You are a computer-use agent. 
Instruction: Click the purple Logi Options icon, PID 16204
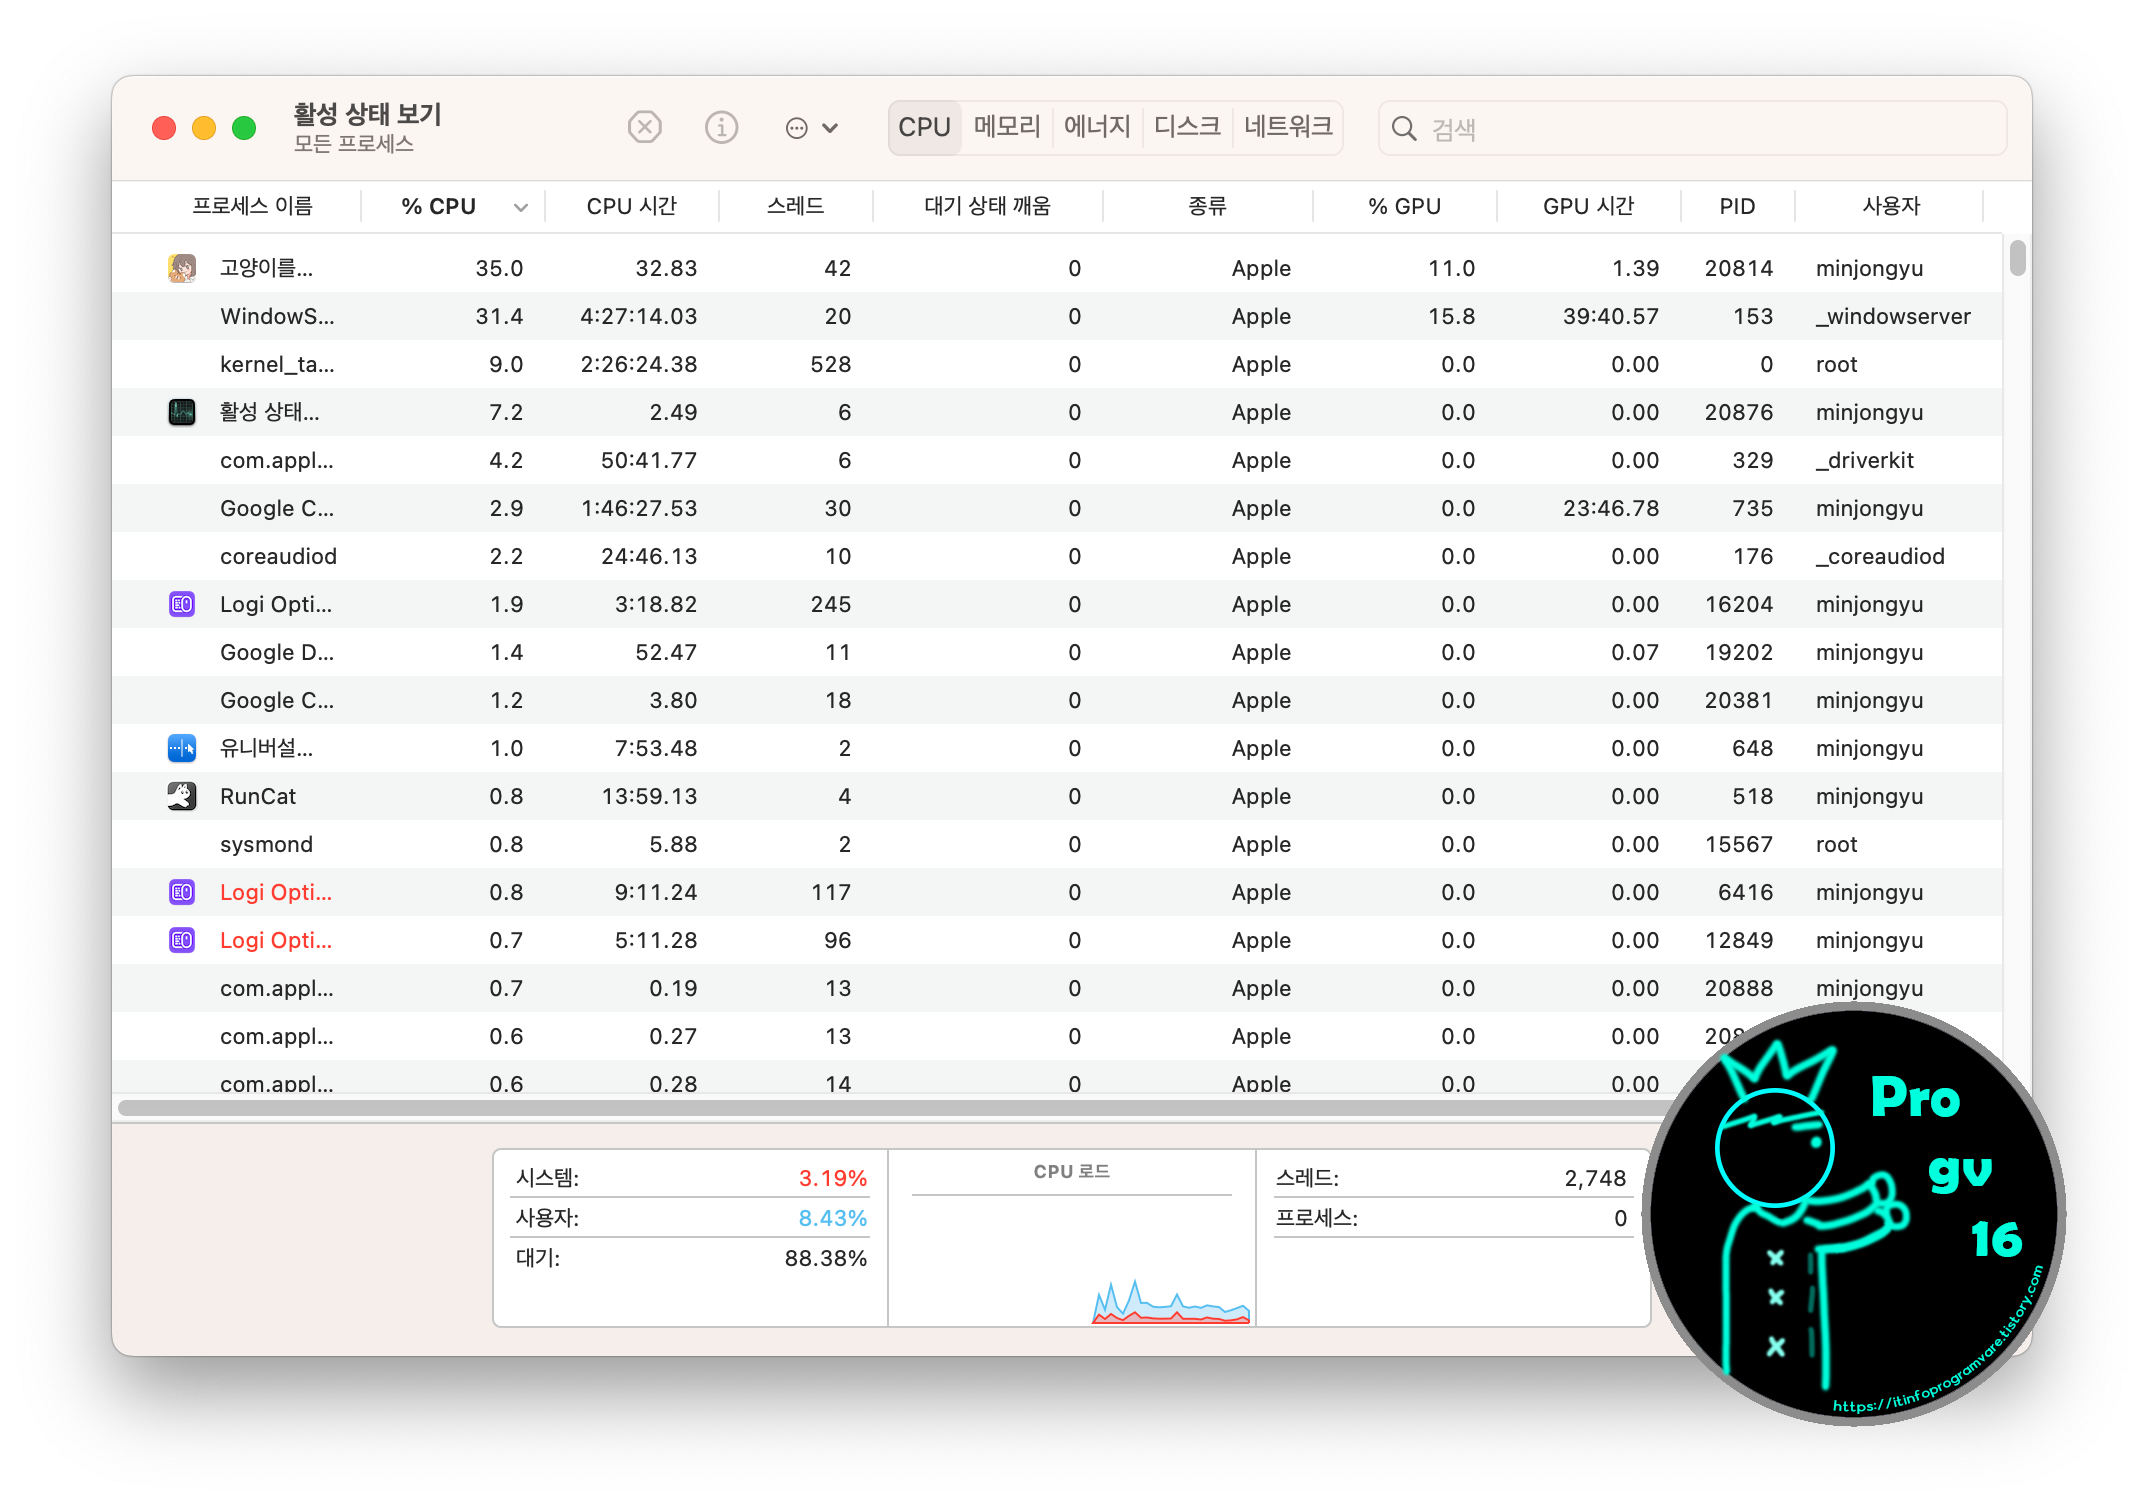tap(182, 604)
